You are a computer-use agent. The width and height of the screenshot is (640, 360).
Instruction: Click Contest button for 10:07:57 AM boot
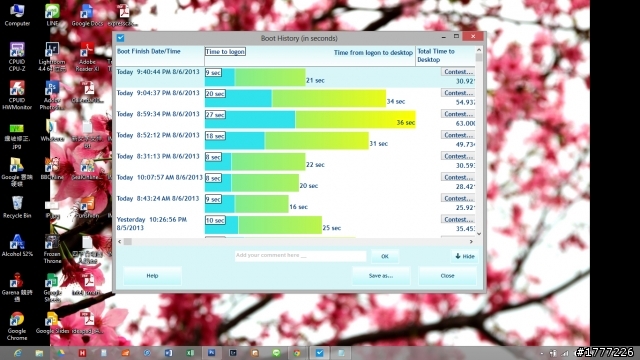tap(458, 178)
